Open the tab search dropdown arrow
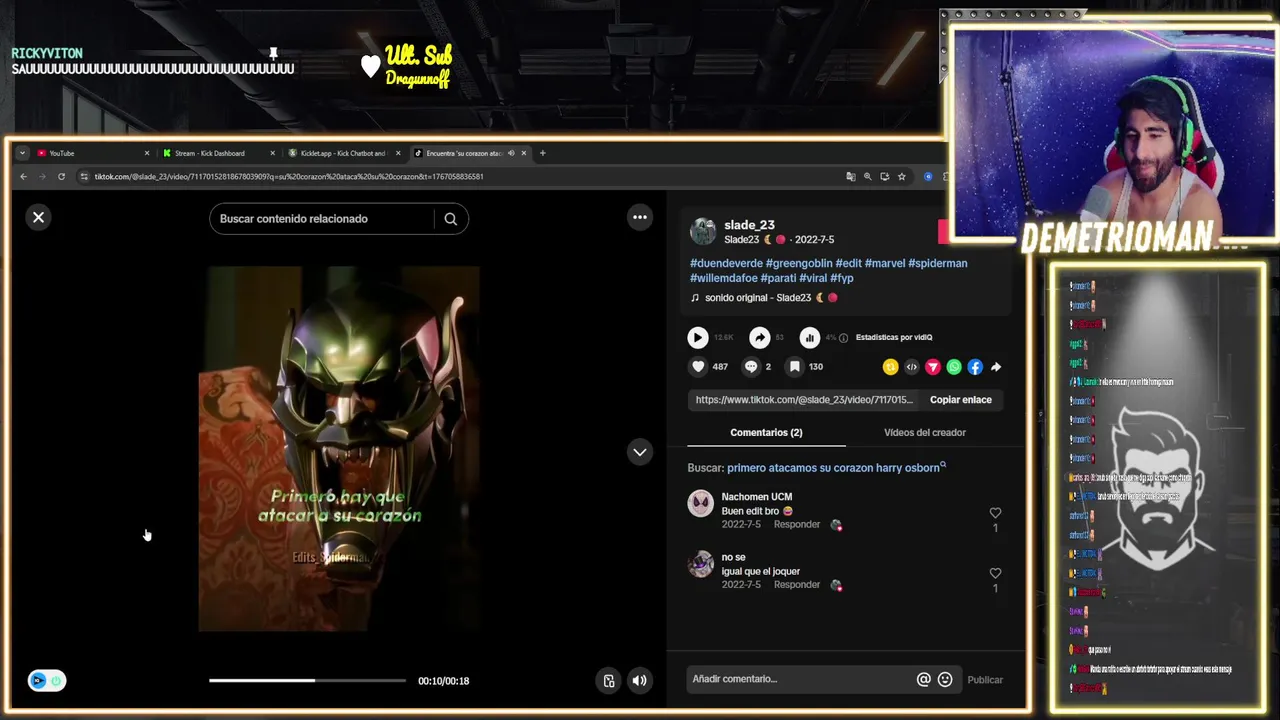The width and height of the screenshot is (1280, 720). click(22, 153)
